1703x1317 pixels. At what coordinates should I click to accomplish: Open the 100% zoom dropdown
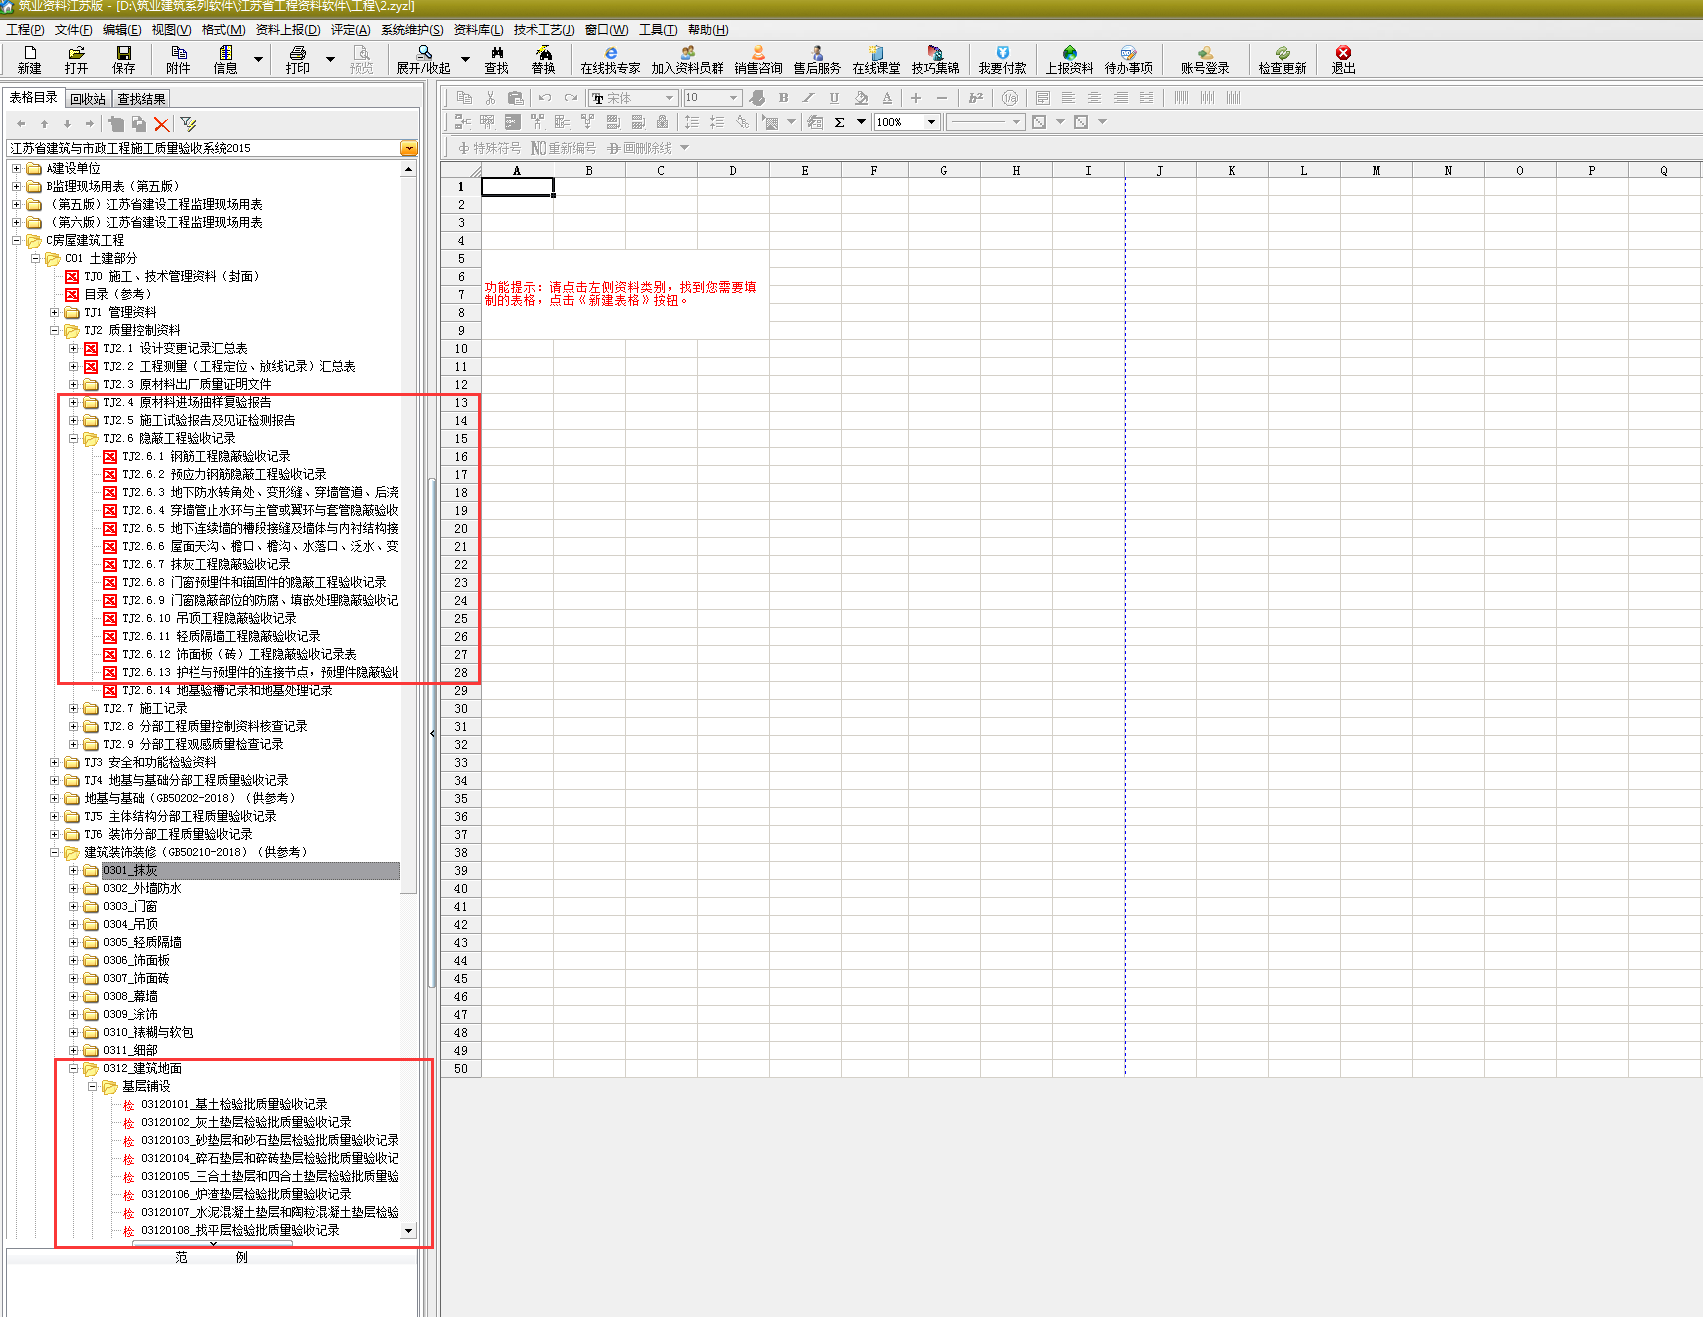pyautogui.click(x=931, y=122)
